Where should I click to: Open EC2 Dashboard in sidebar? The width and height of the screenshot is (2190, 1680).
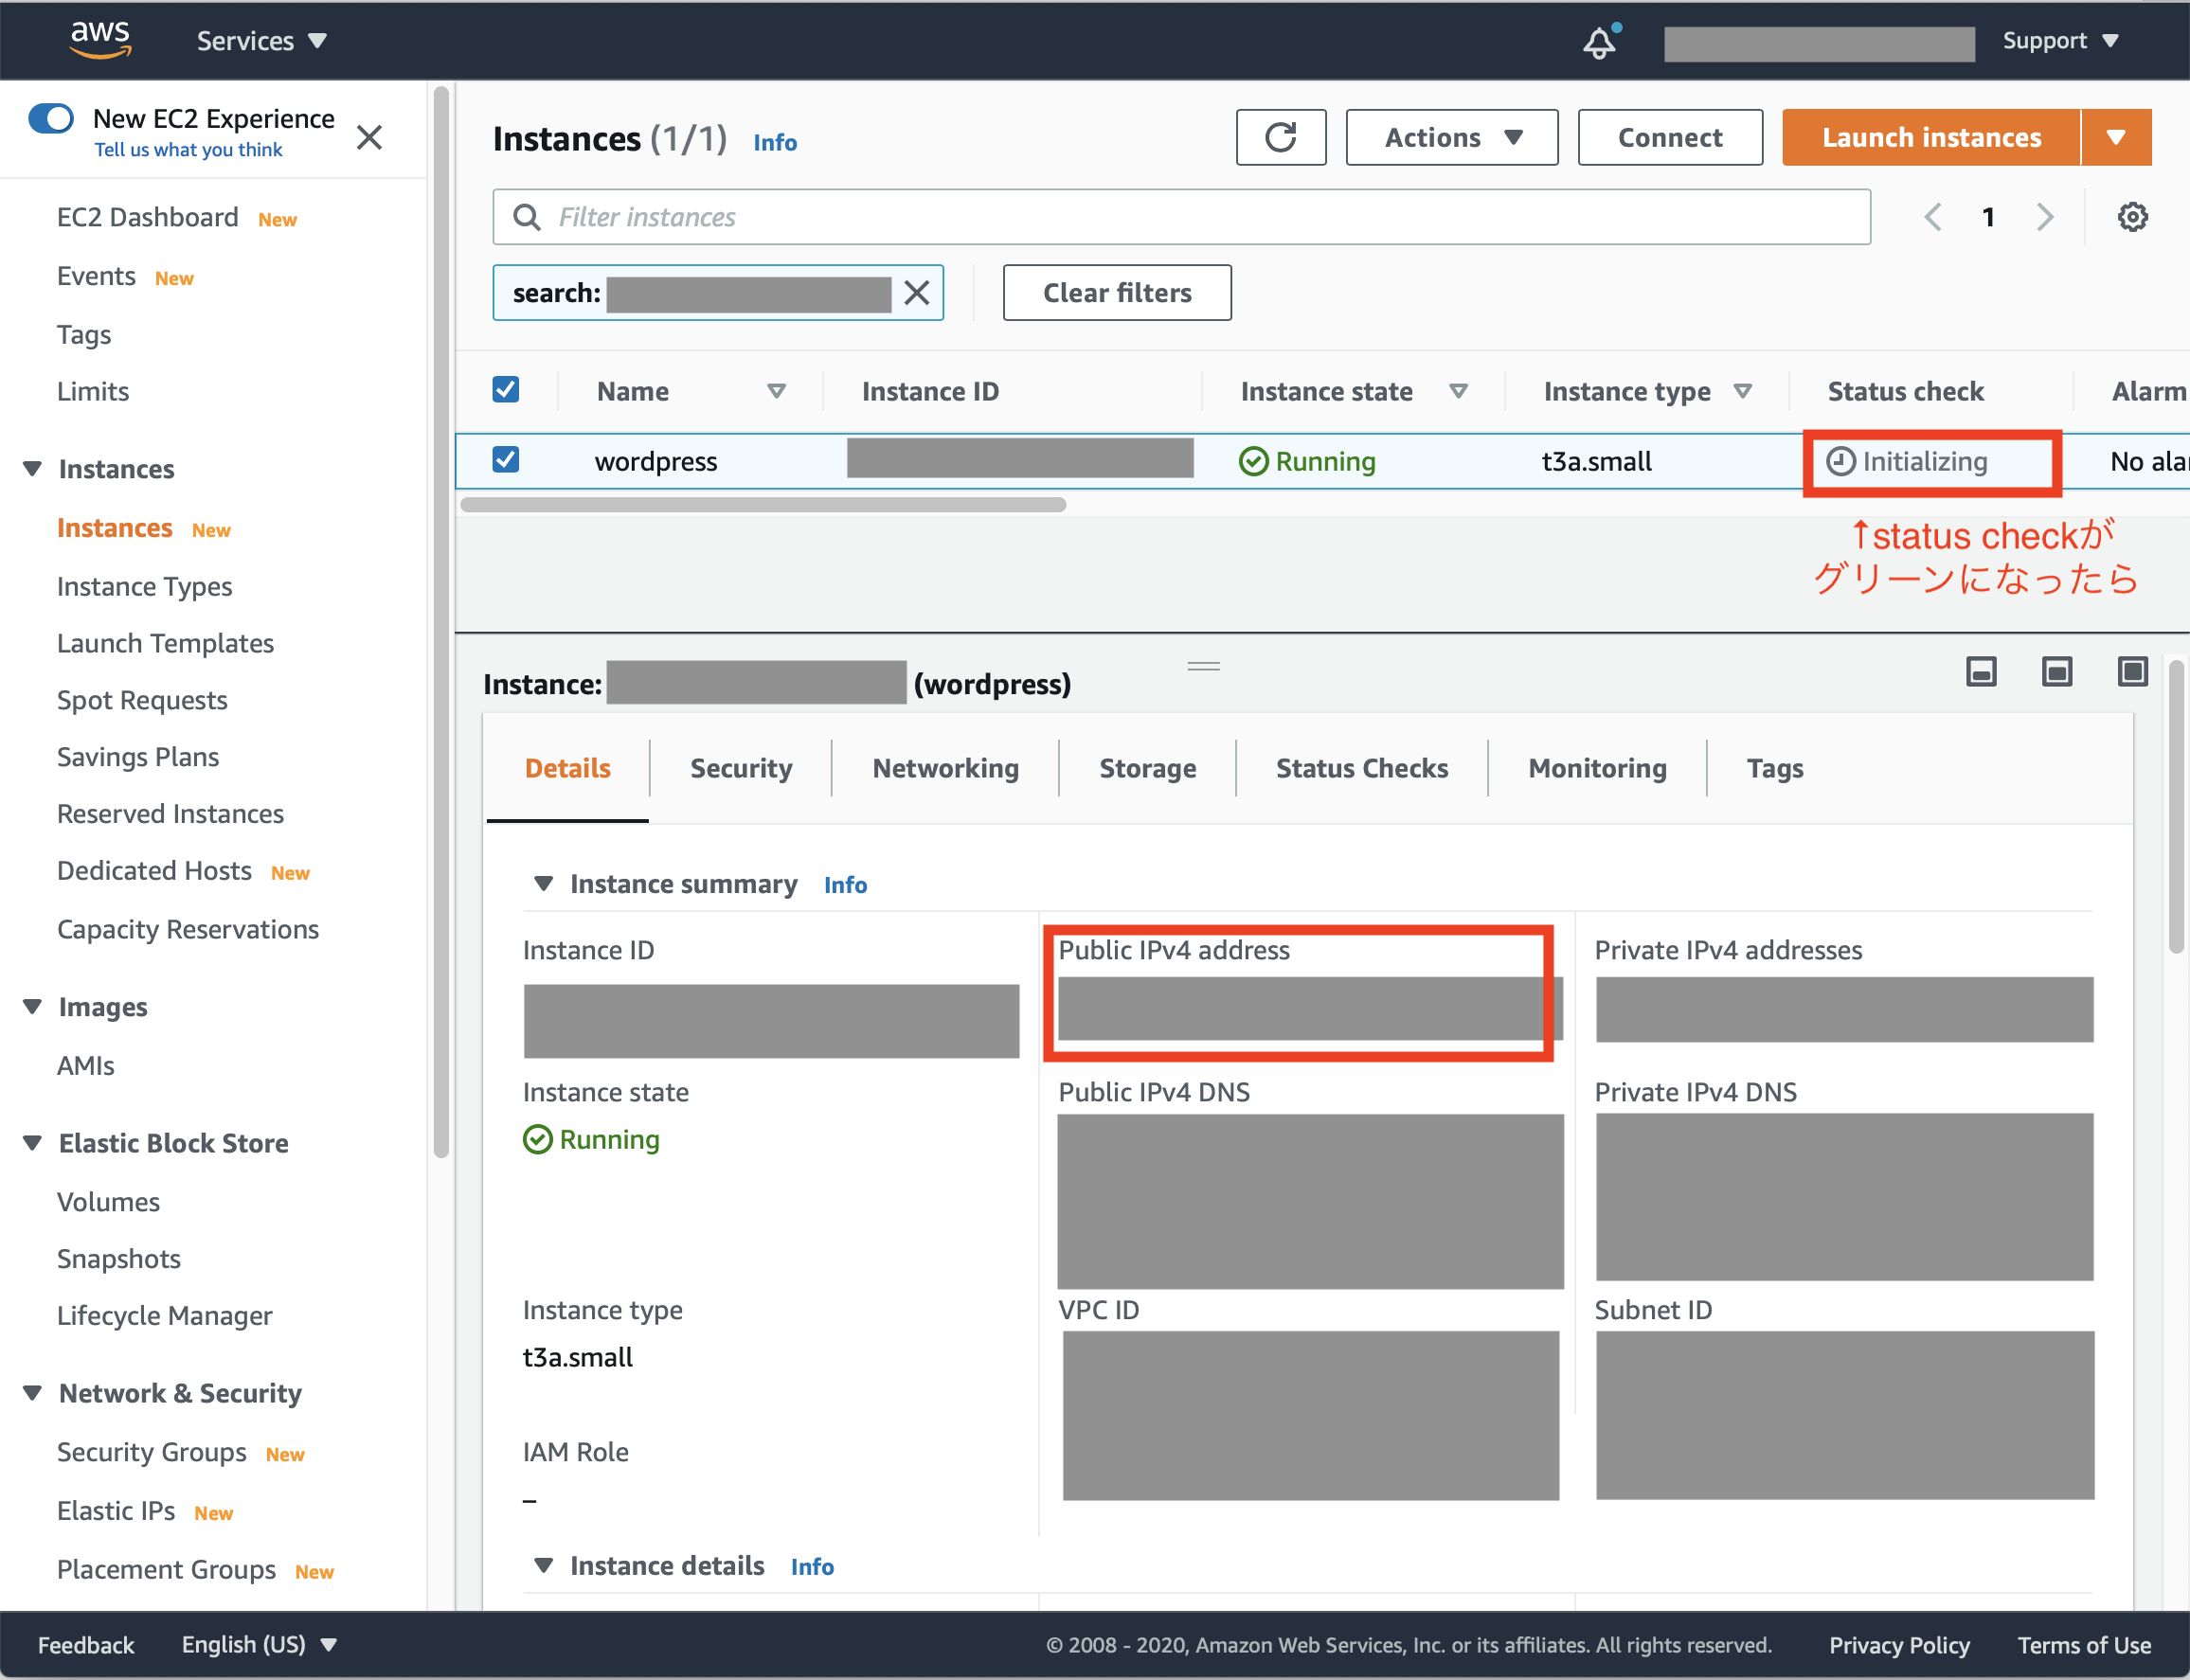[148, 218]
